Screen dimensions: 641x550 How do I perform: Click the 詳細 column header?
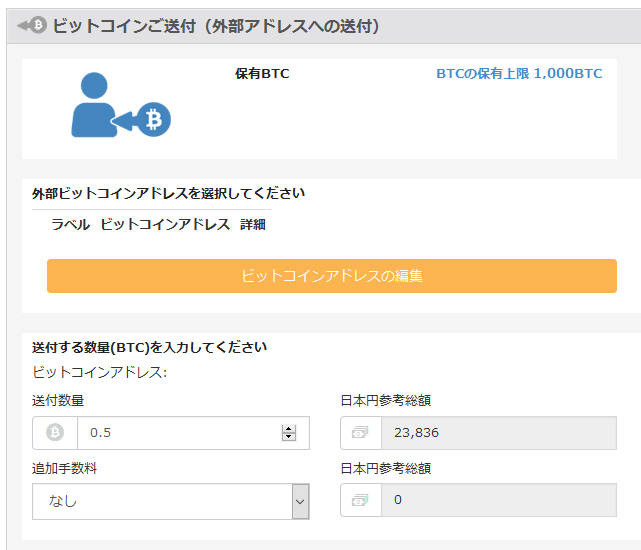point(253,224)
